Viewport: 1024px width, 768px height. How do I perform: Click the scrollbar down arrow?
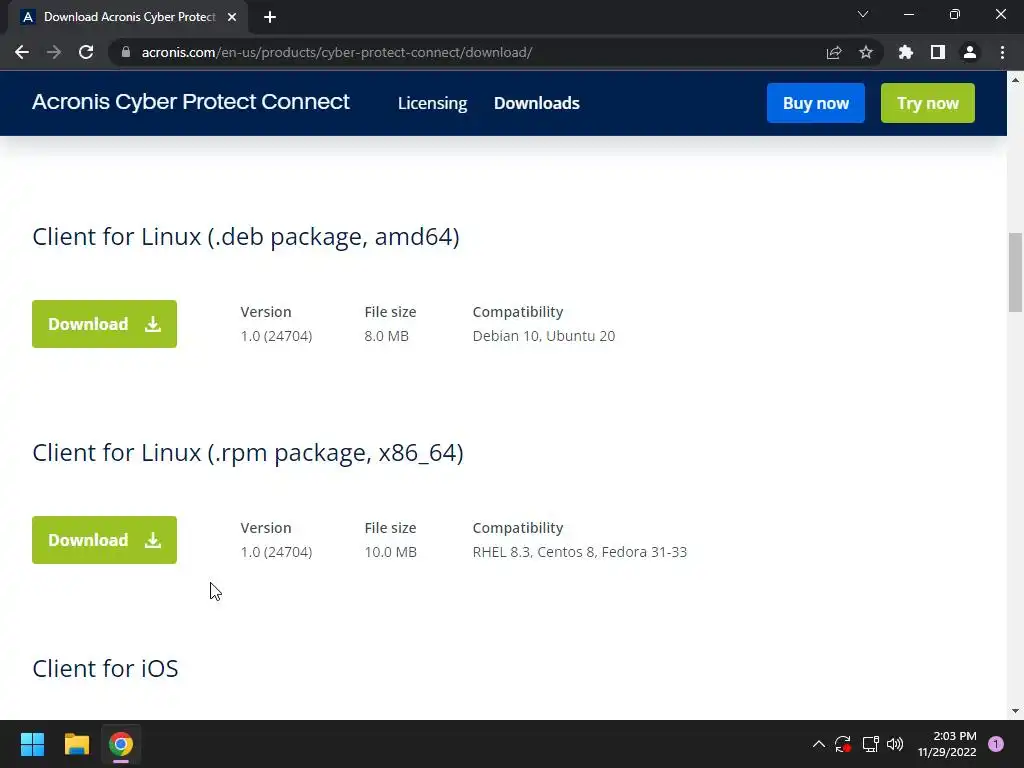coord(1015,711)
